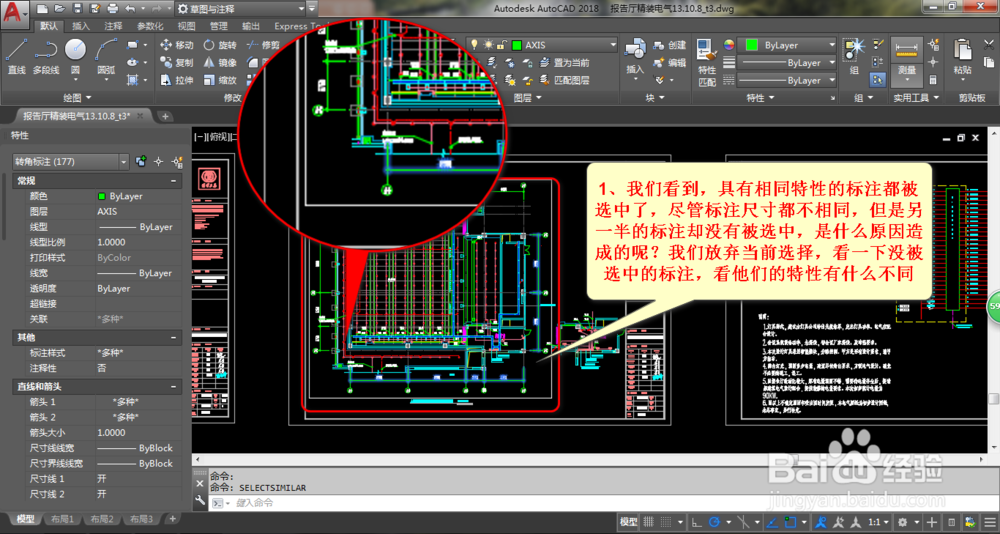The image size is (1000, 534).
Task: Switch to the 参数化 ribbon tab
Action: 151,26
